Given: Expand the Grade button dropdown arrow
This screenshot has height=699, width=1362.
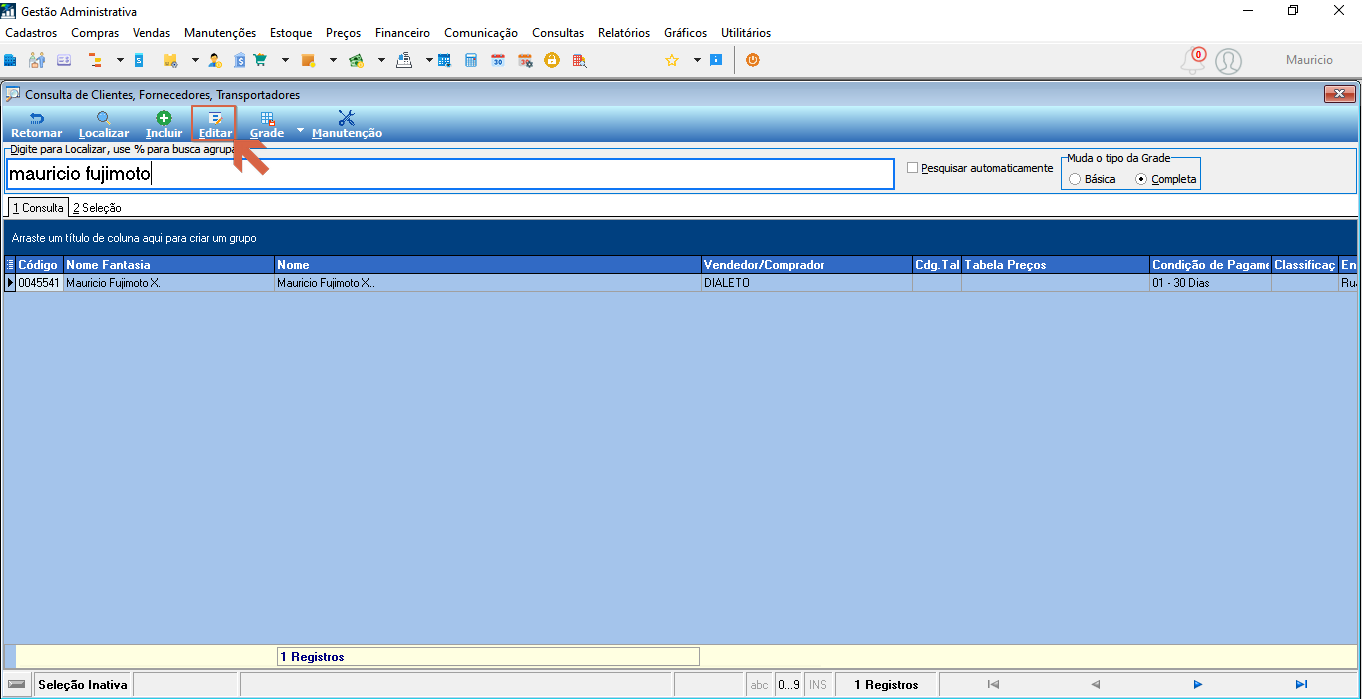Looking at the screenshot, I should click(x=300, y=130).
